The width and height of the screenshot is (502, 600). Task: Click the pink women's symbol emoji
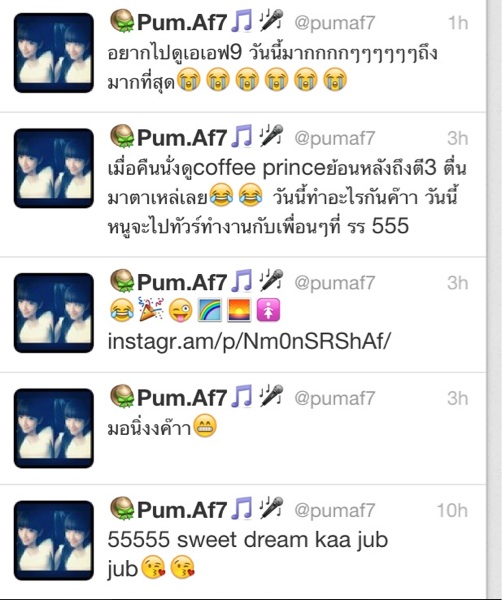(268, 310)
